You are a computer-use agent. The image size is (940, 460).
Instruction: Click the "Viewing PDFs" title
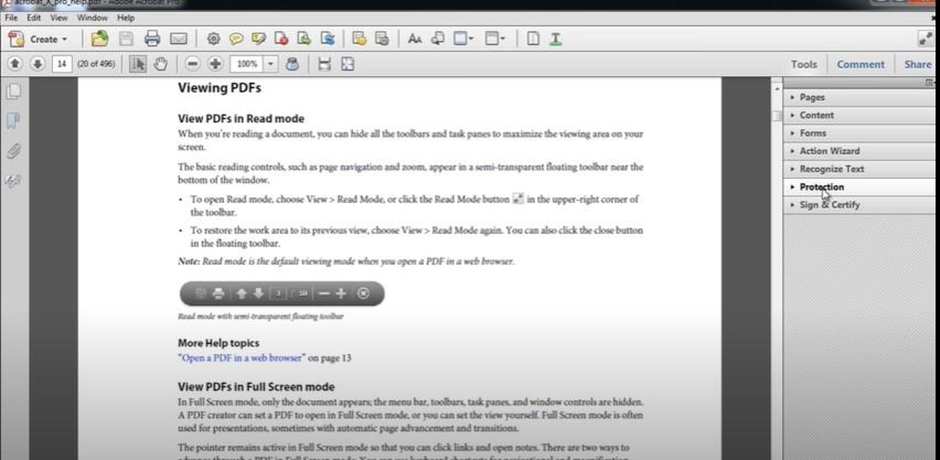pyautogui.click(x=219, y=88)
